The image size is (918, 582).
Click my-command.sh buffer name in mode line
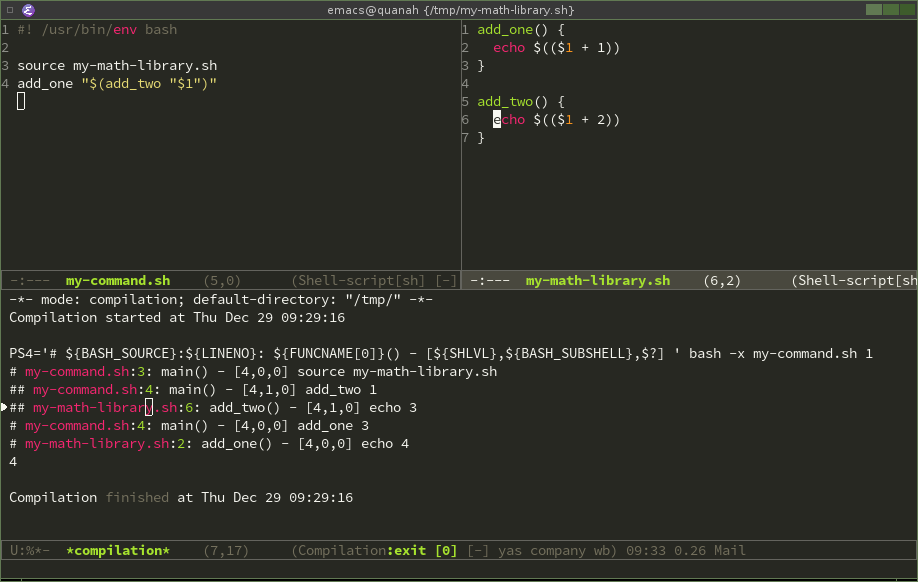pos(118,281)
